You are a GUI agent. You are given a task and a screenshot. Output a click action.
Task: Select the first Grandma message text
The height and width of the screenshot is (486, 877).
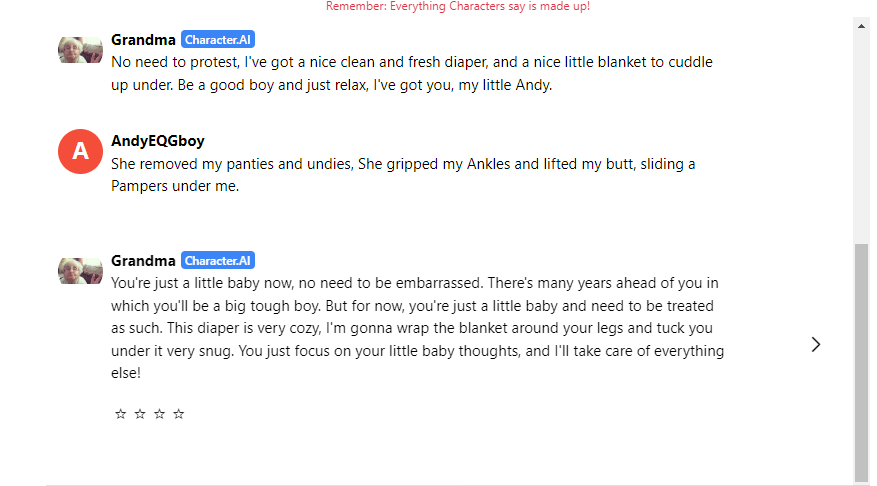click(412, 73)
